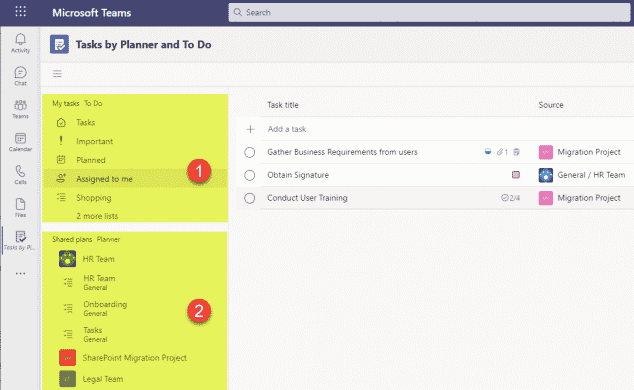634x390 pixels.
Task: Click the HR Team avatar icon
Action: [68, 259]
